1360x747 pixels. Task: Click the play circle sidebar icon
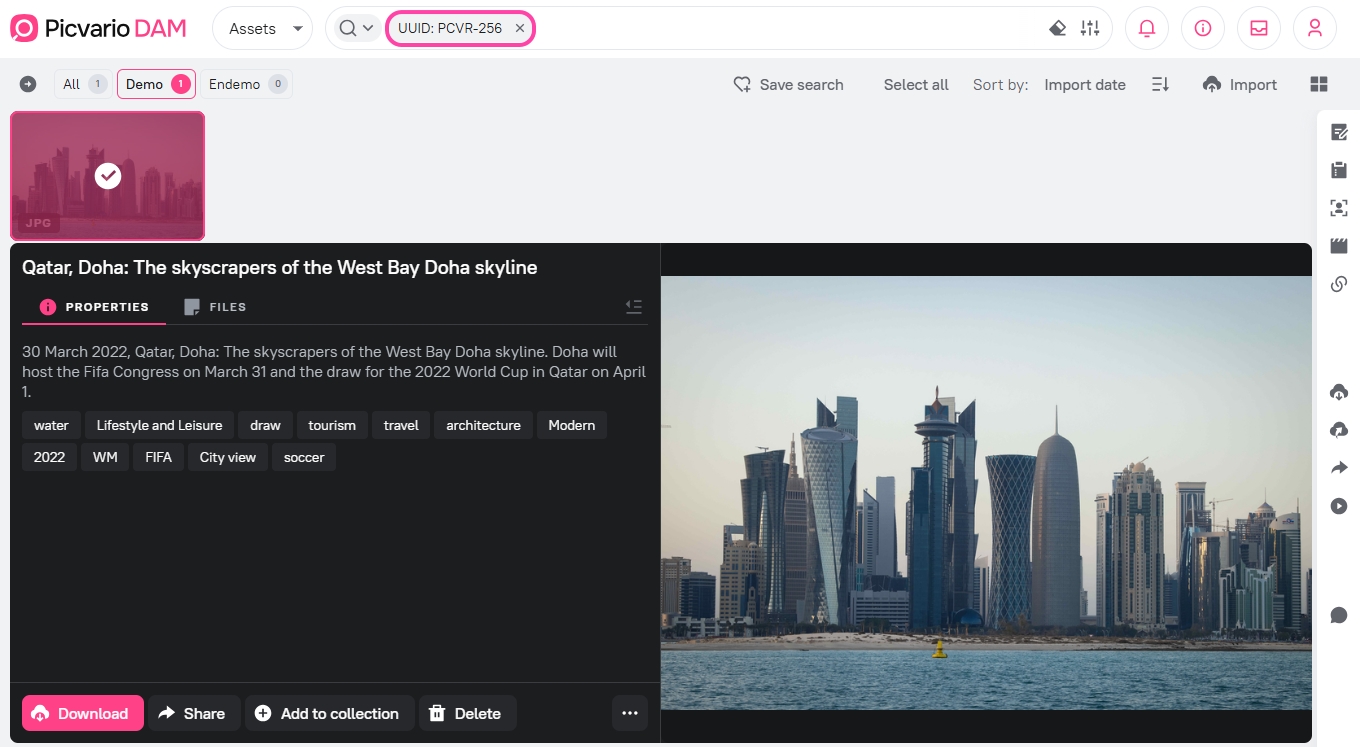tap(1339, 506)
